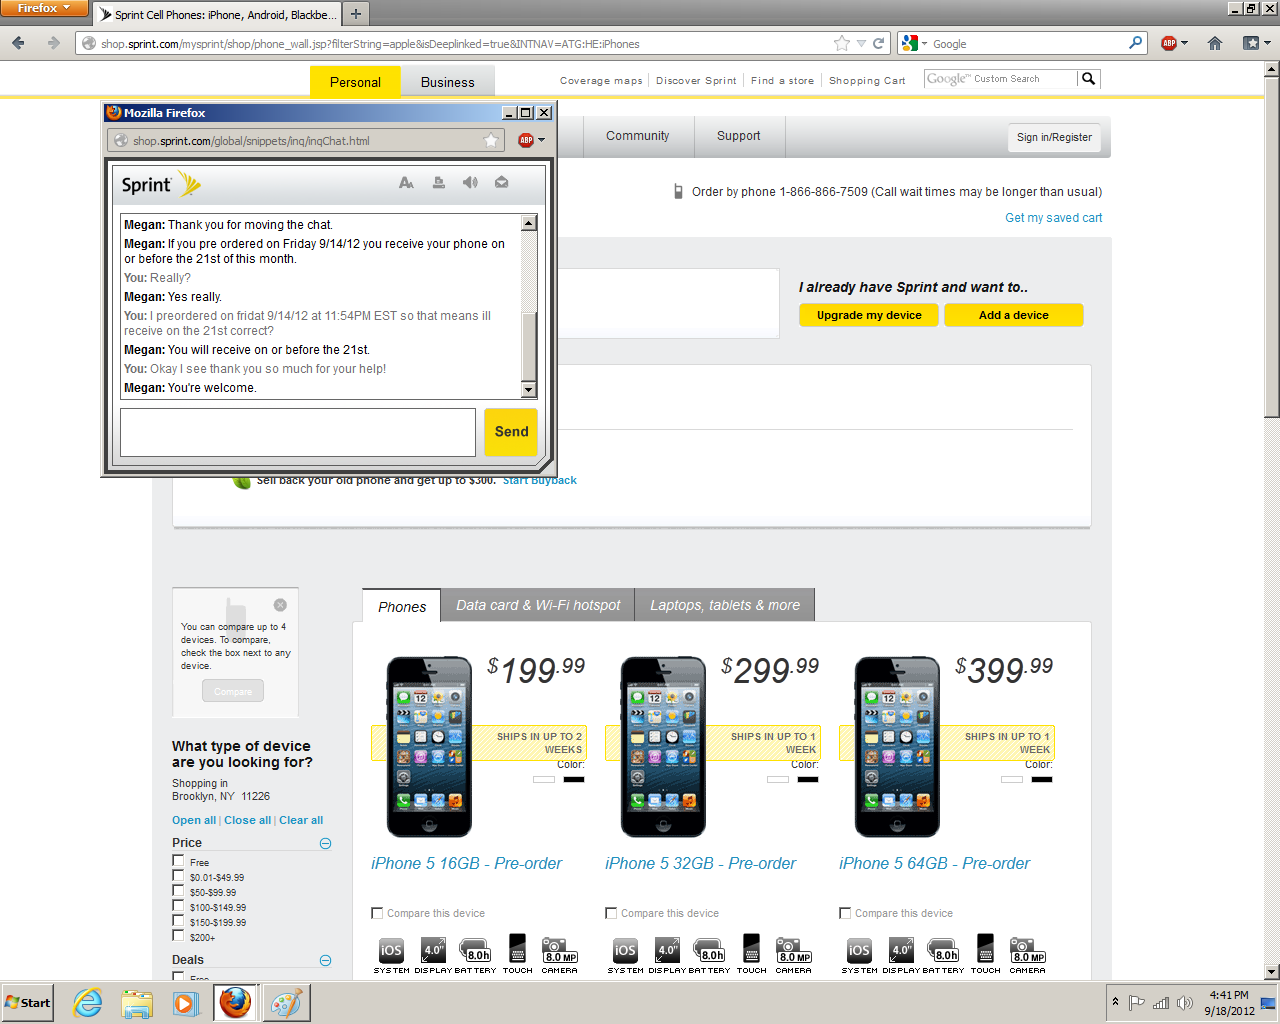Click the iPhone 5 32GB camera spec icon
Image resolution: width=1280 pixels, height=1024 pixels.
pos(794,950)
